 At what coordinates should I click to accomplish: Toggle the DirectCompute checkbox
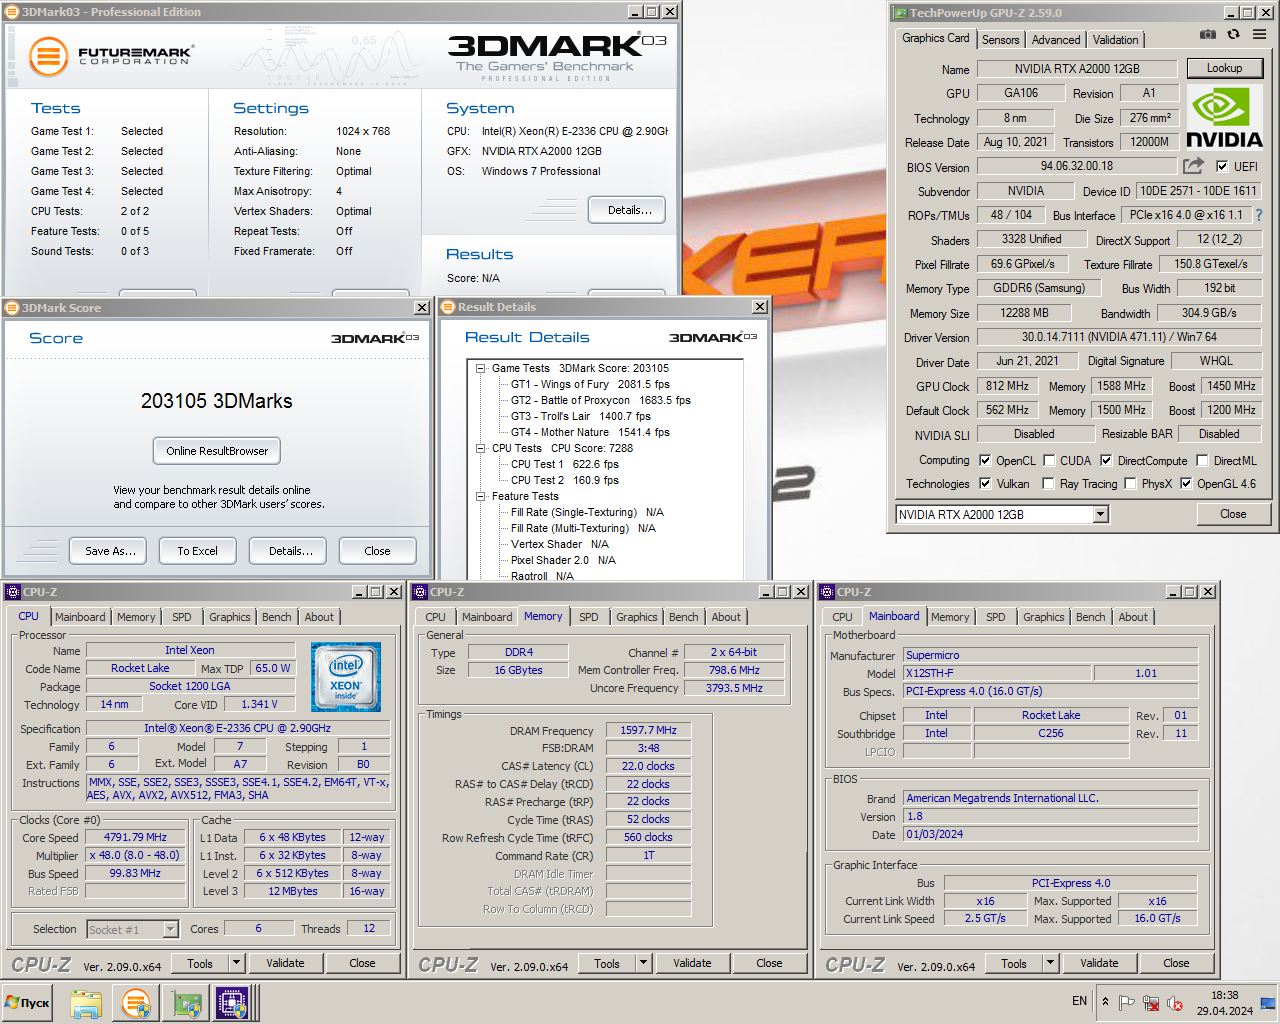coord(1106,461)
